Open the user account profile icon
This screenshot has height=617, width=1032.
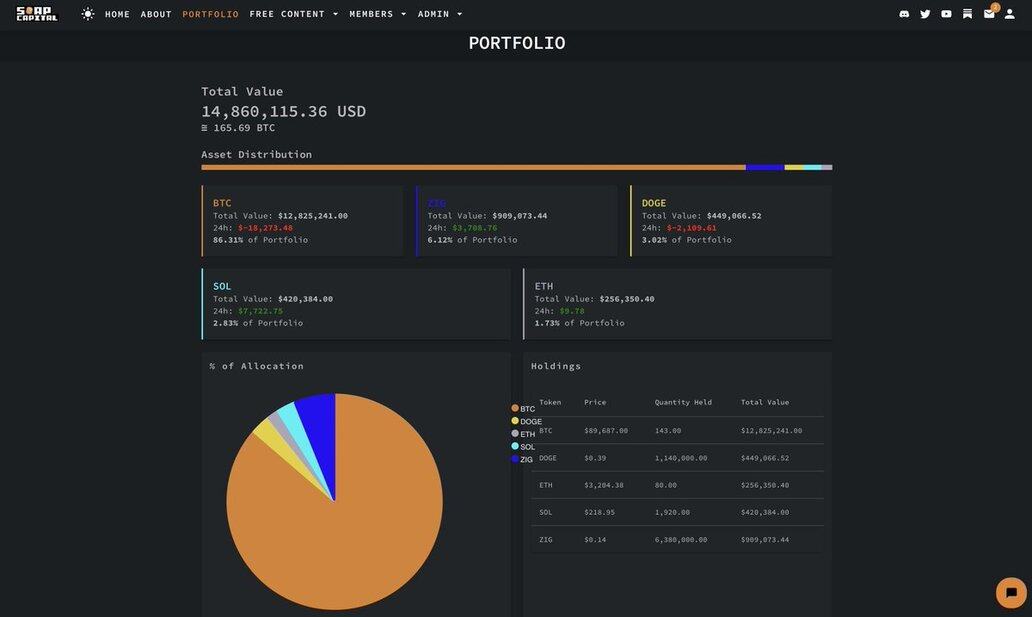pos(1010,14)
